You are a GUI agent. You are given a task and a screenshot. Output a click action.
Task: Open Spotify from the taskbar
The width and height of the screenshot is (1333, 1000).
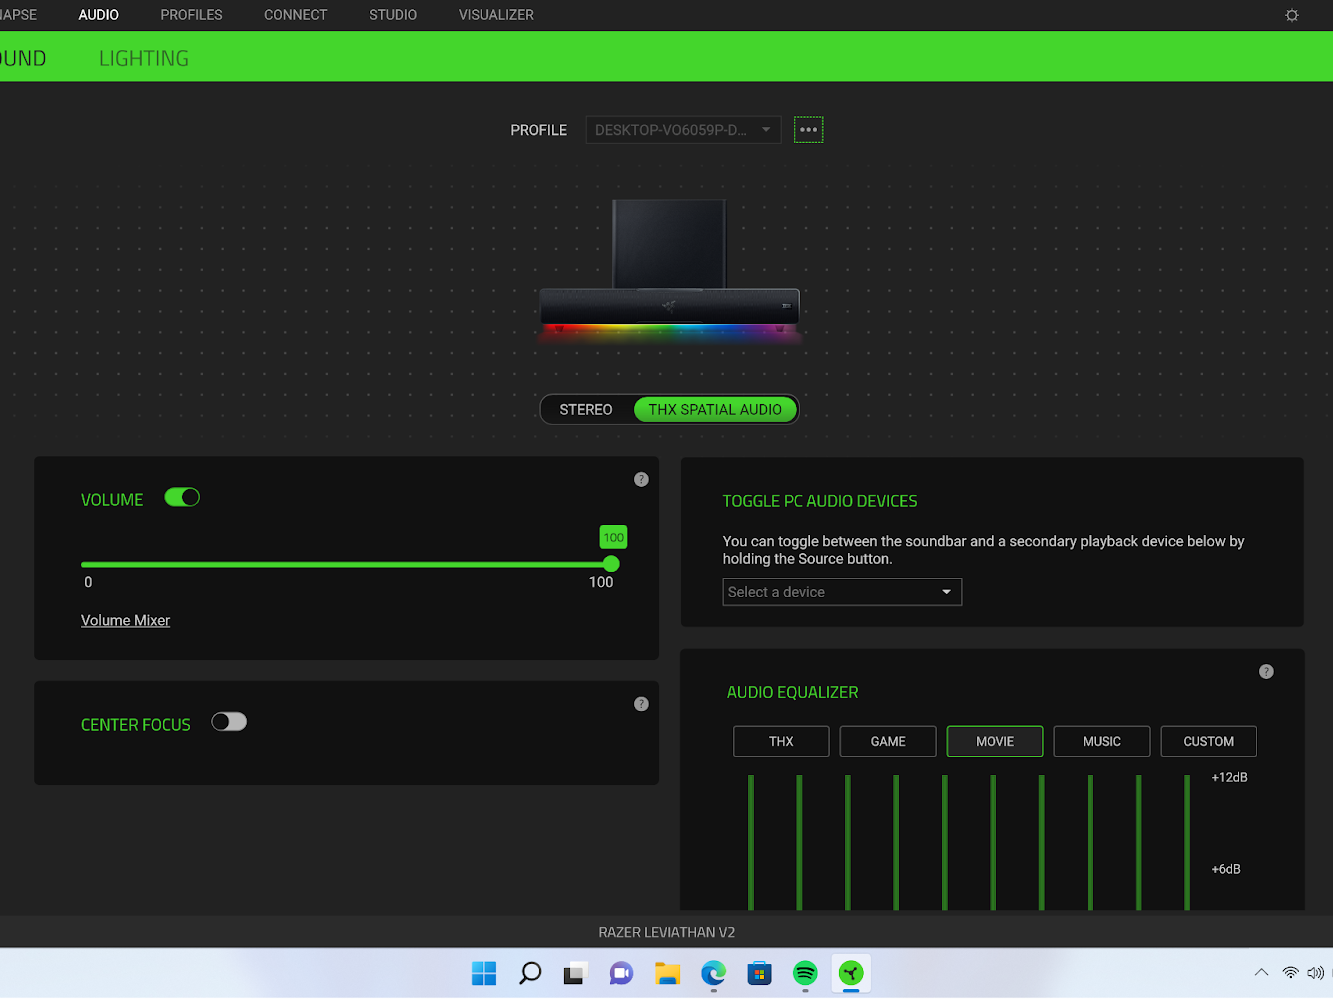[805, 973]
